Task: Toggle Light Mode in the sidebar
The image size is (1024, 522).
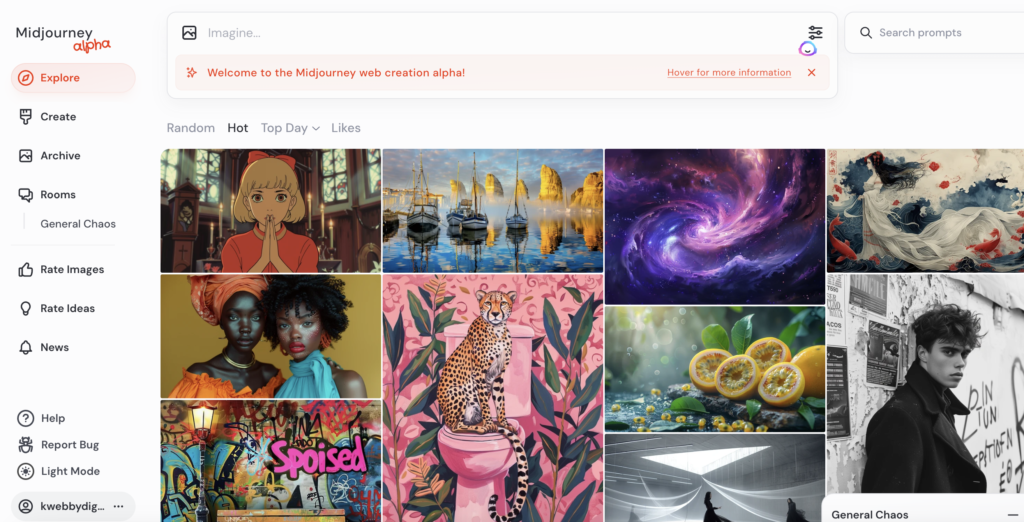Action: pos(59,471)
